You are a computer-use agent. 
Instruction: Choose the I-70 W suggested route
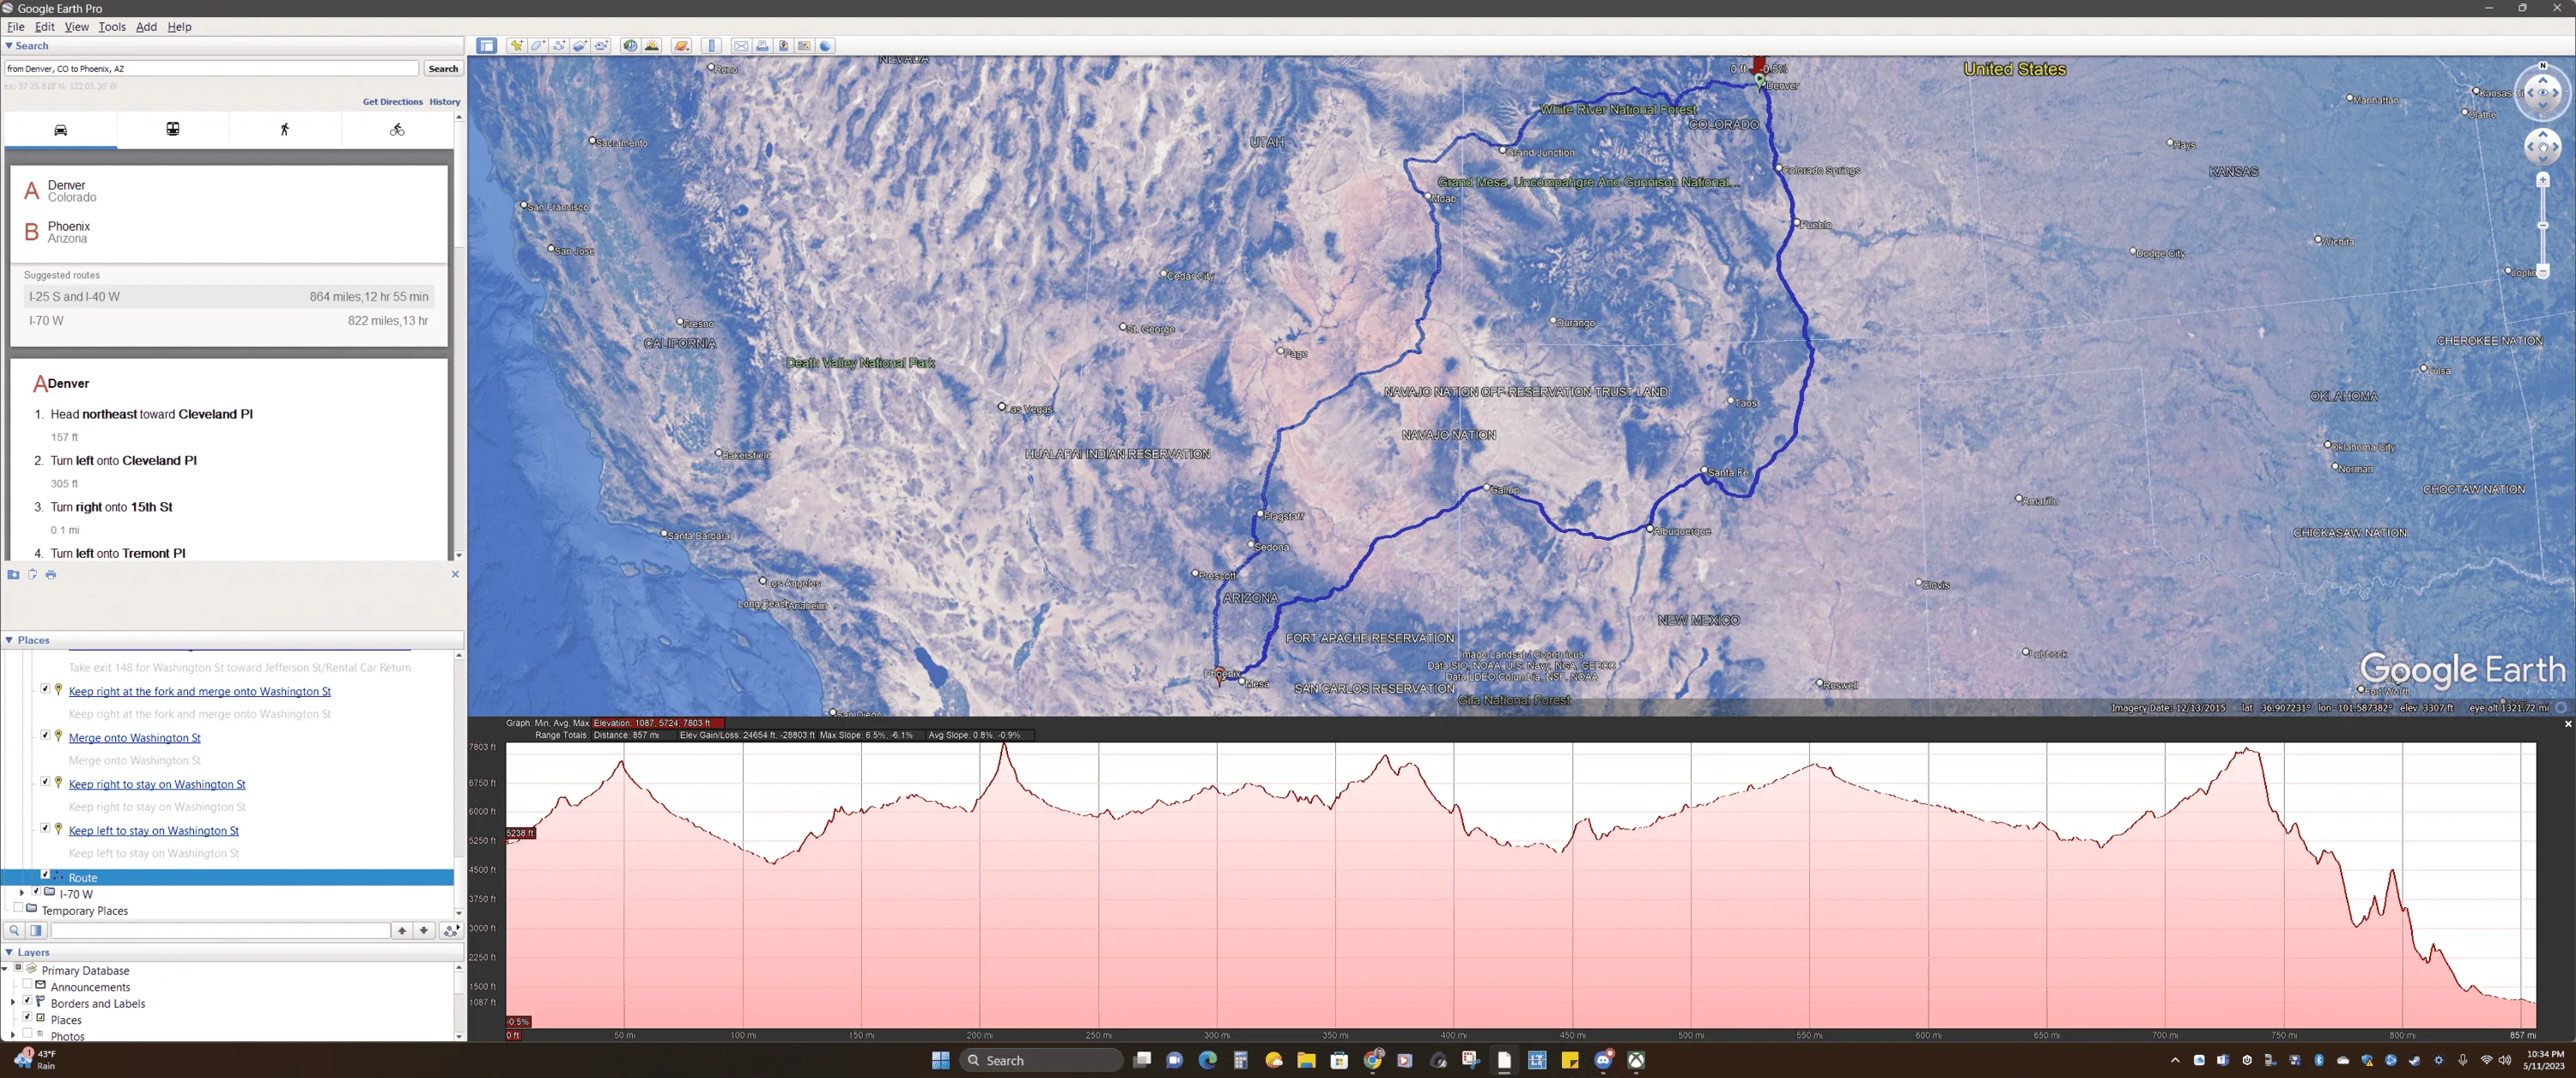(229, 321)
